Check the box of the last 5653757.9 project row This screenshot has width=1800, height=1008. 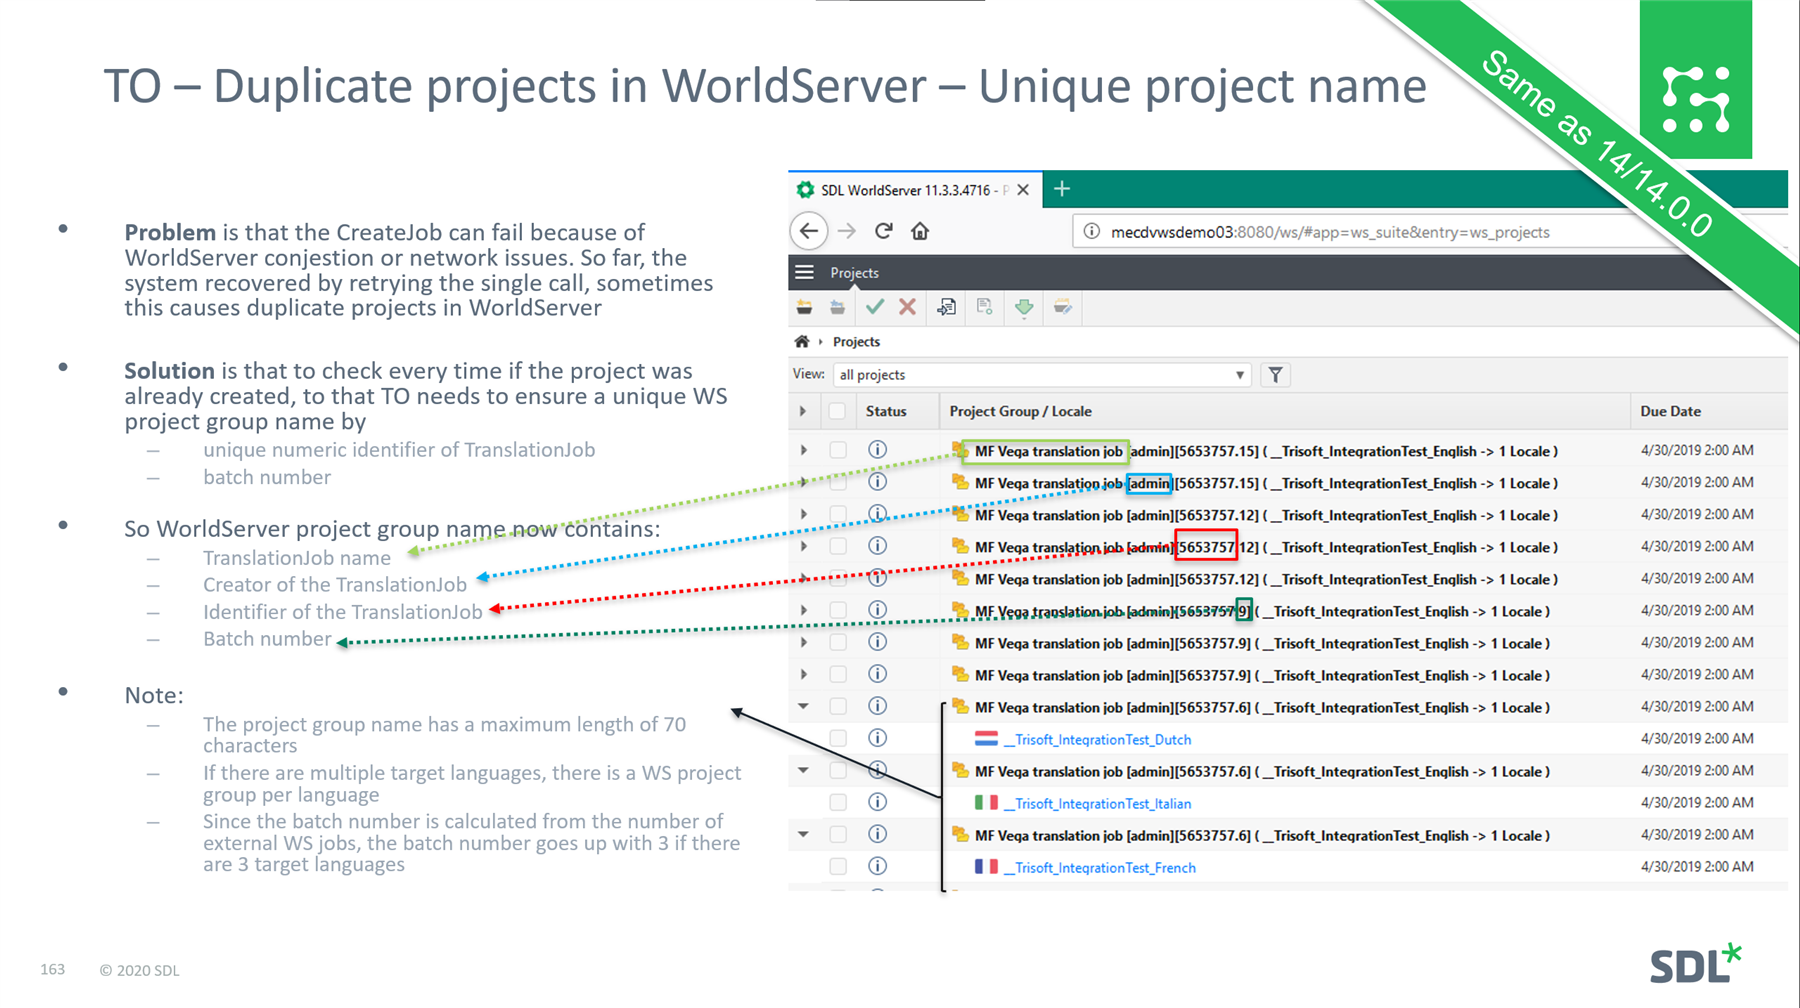[838, 674]
